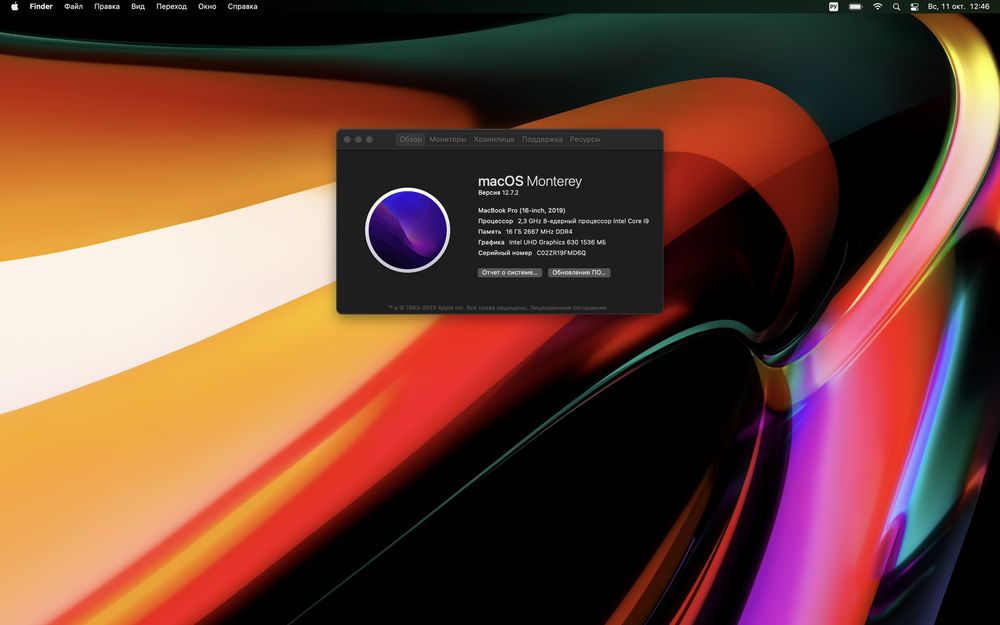Viewport: 1000px width, 625px height.
Task: Click the date and time clock
Action: 959,6
